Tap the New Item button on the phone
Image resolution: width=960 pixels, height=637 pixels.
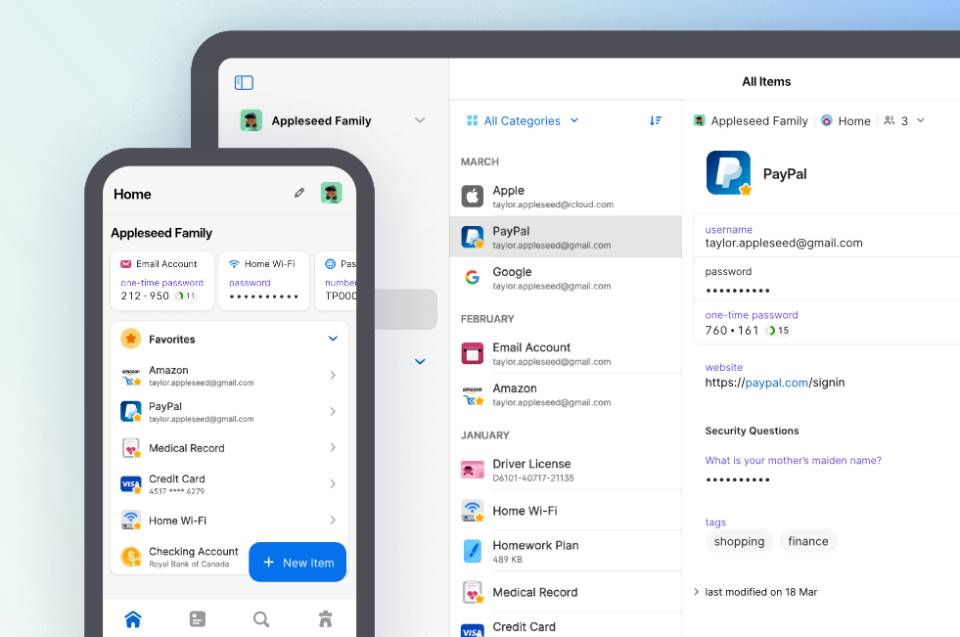(298, 562)
